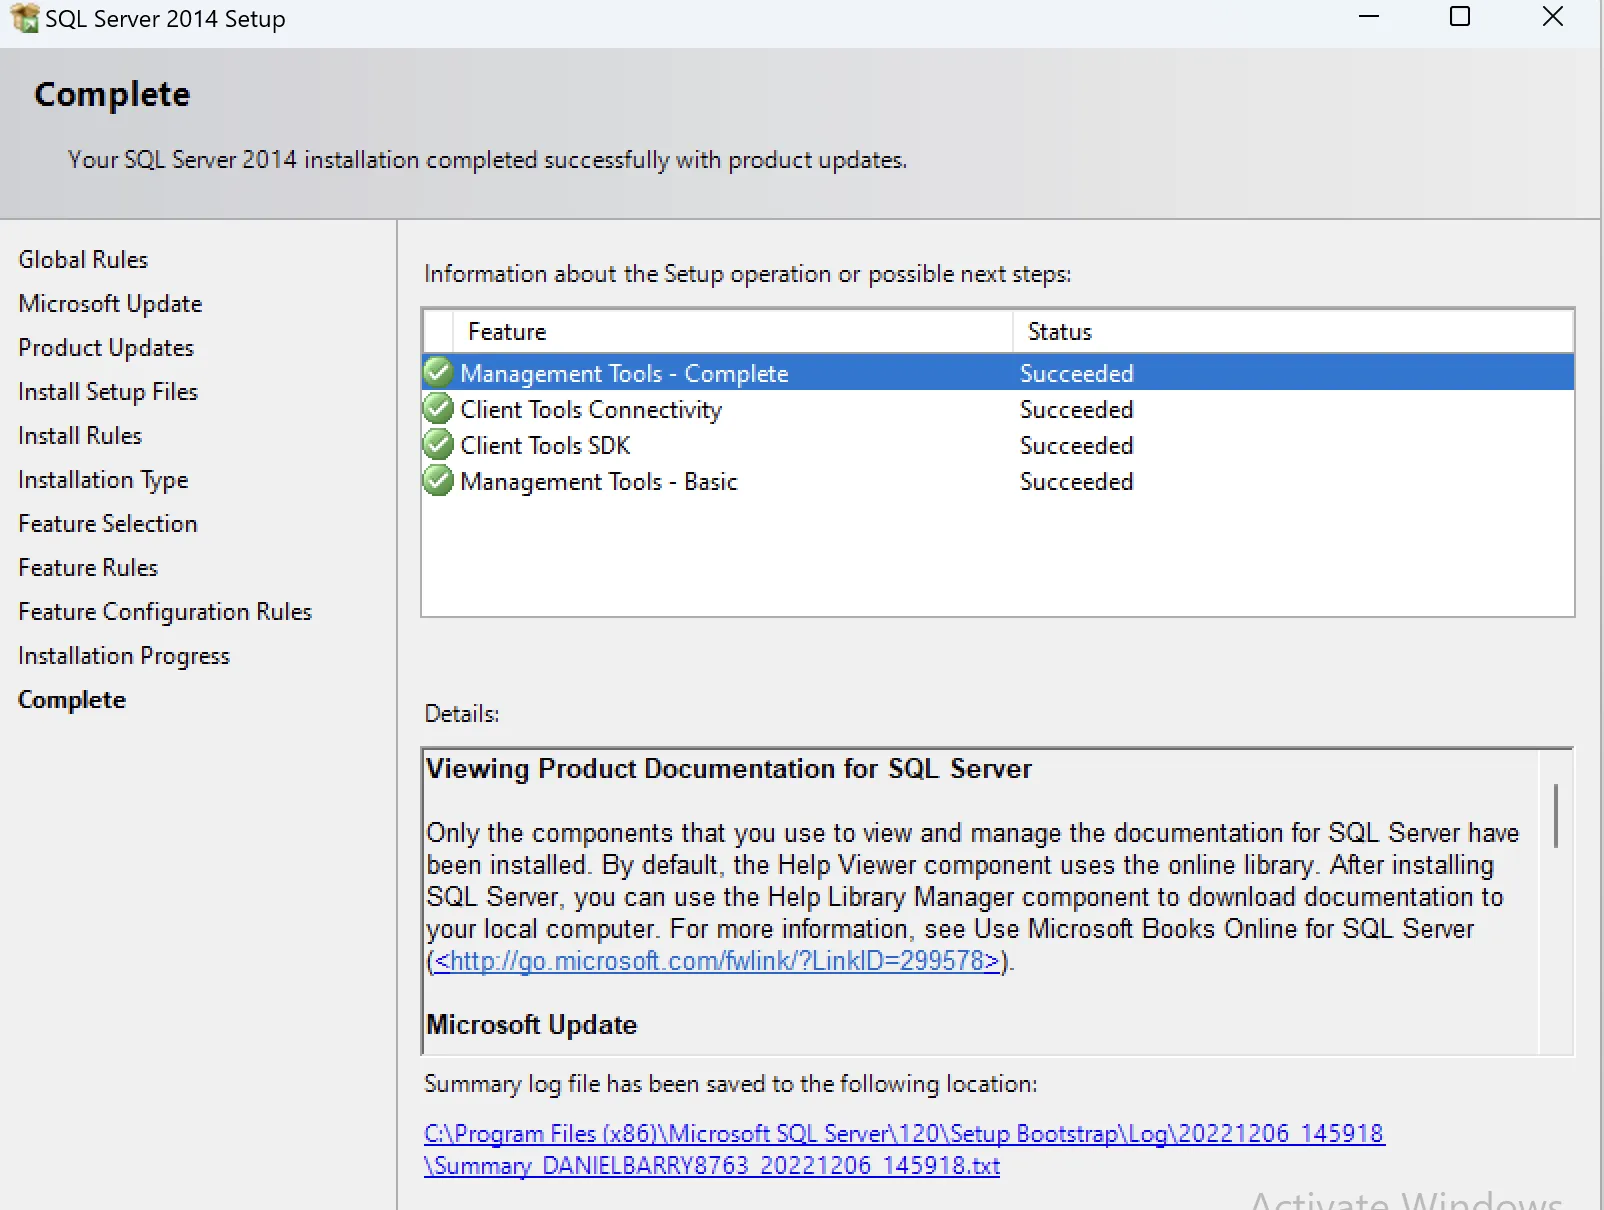
Task: Click the Status column header
Action: 1060,332
